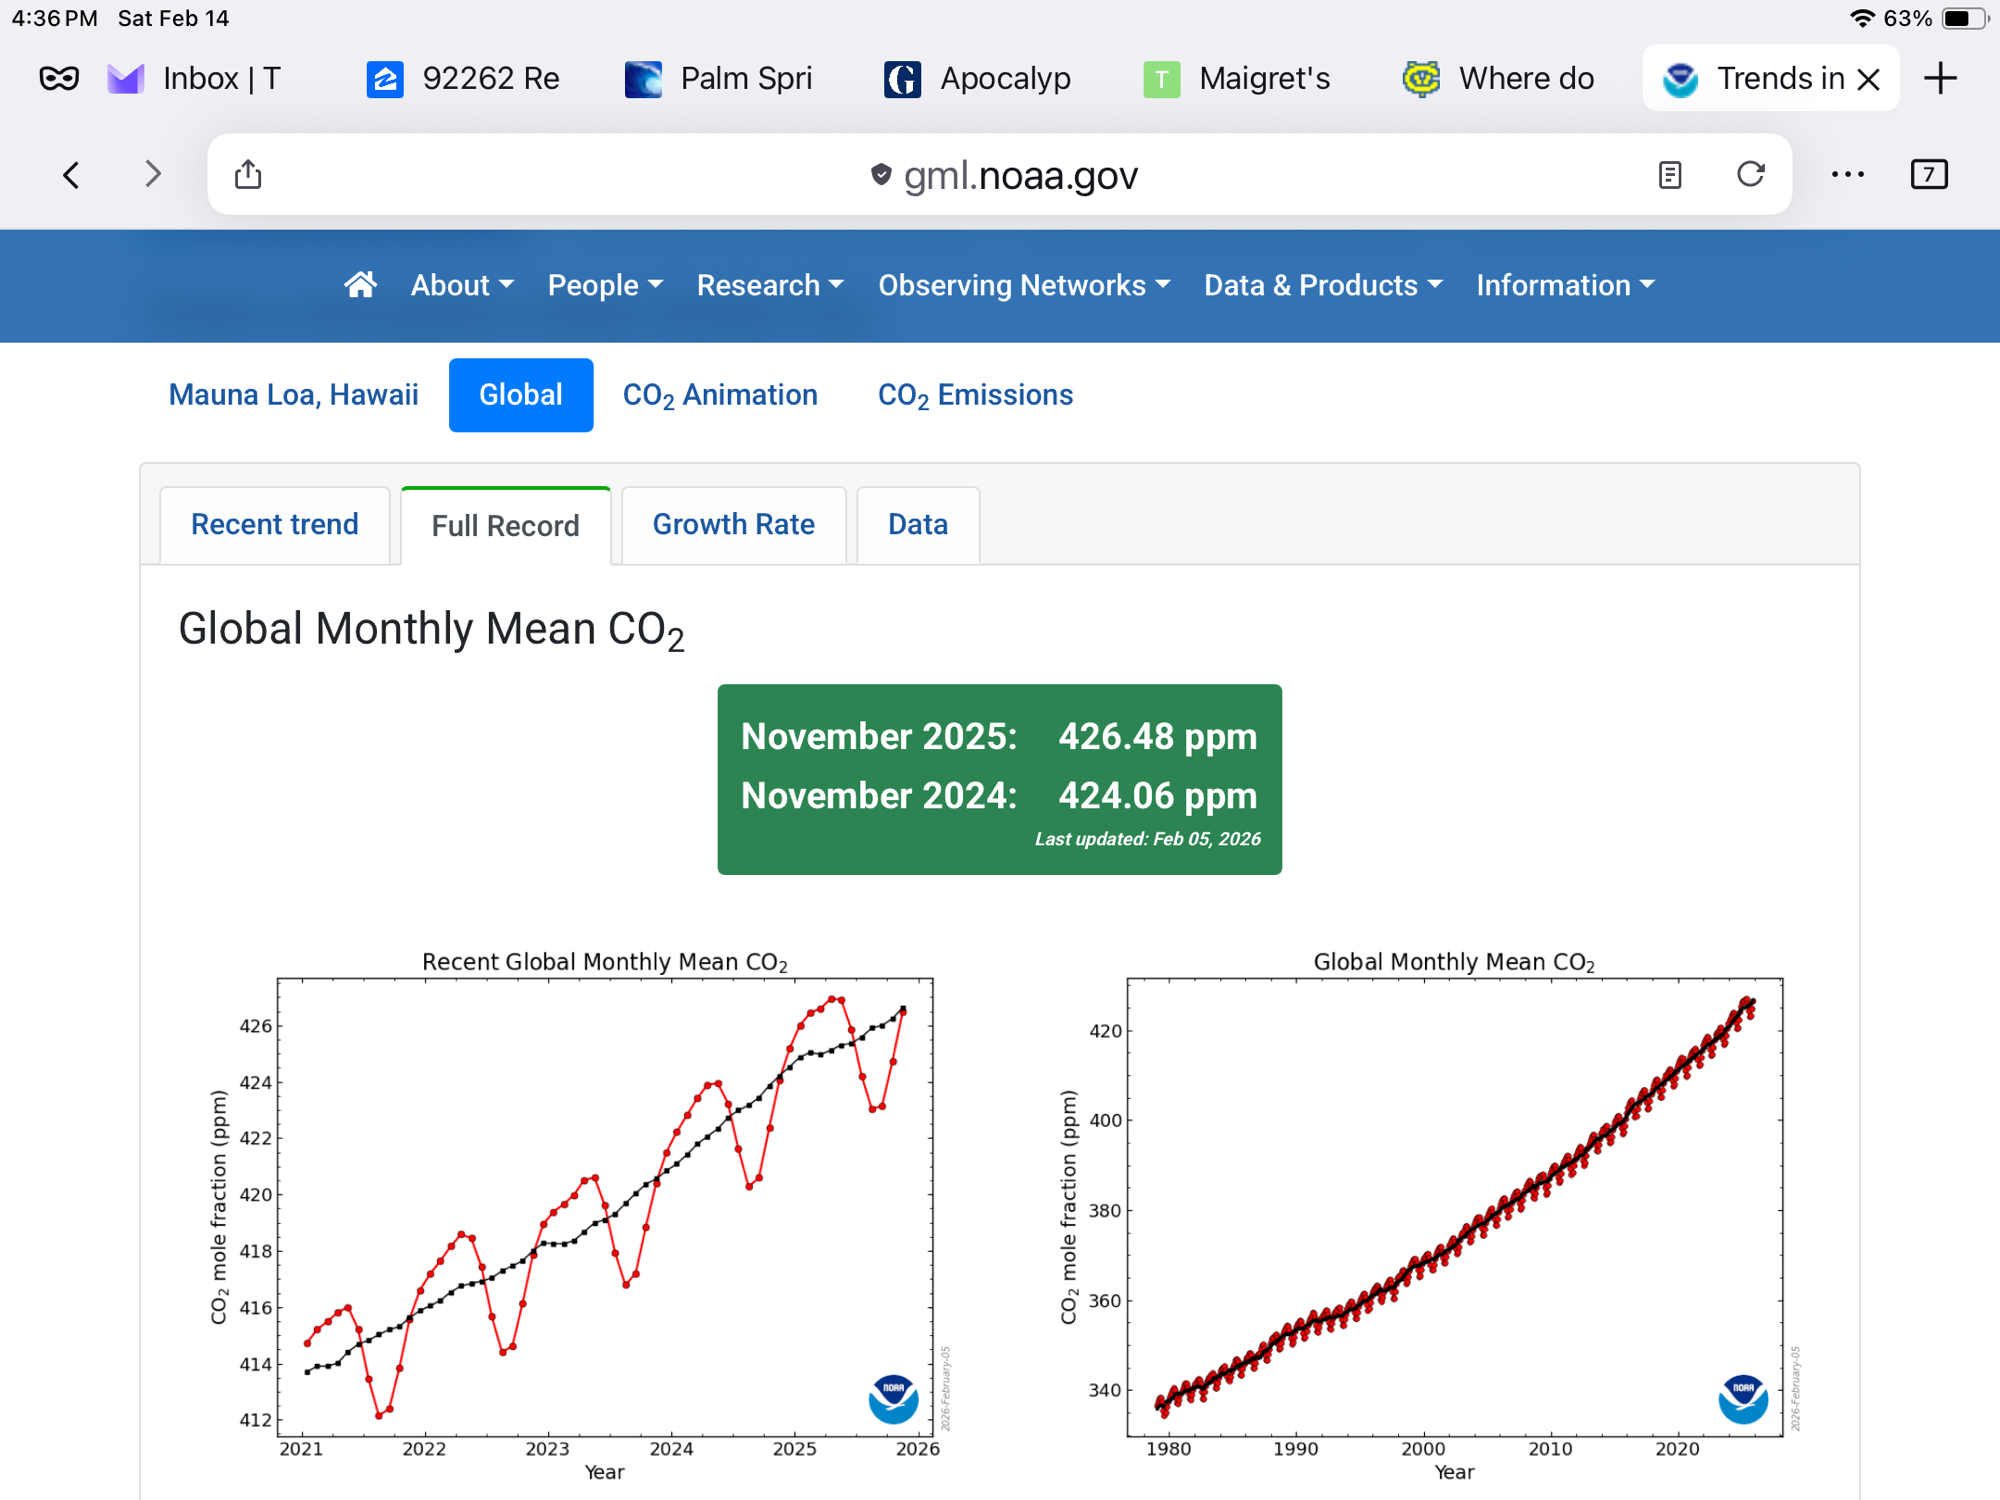Image resolution: width=2000 pixels, height=1500 pixels.
Task: Switch to the Growth Rate tab
Action: [733, 525]
